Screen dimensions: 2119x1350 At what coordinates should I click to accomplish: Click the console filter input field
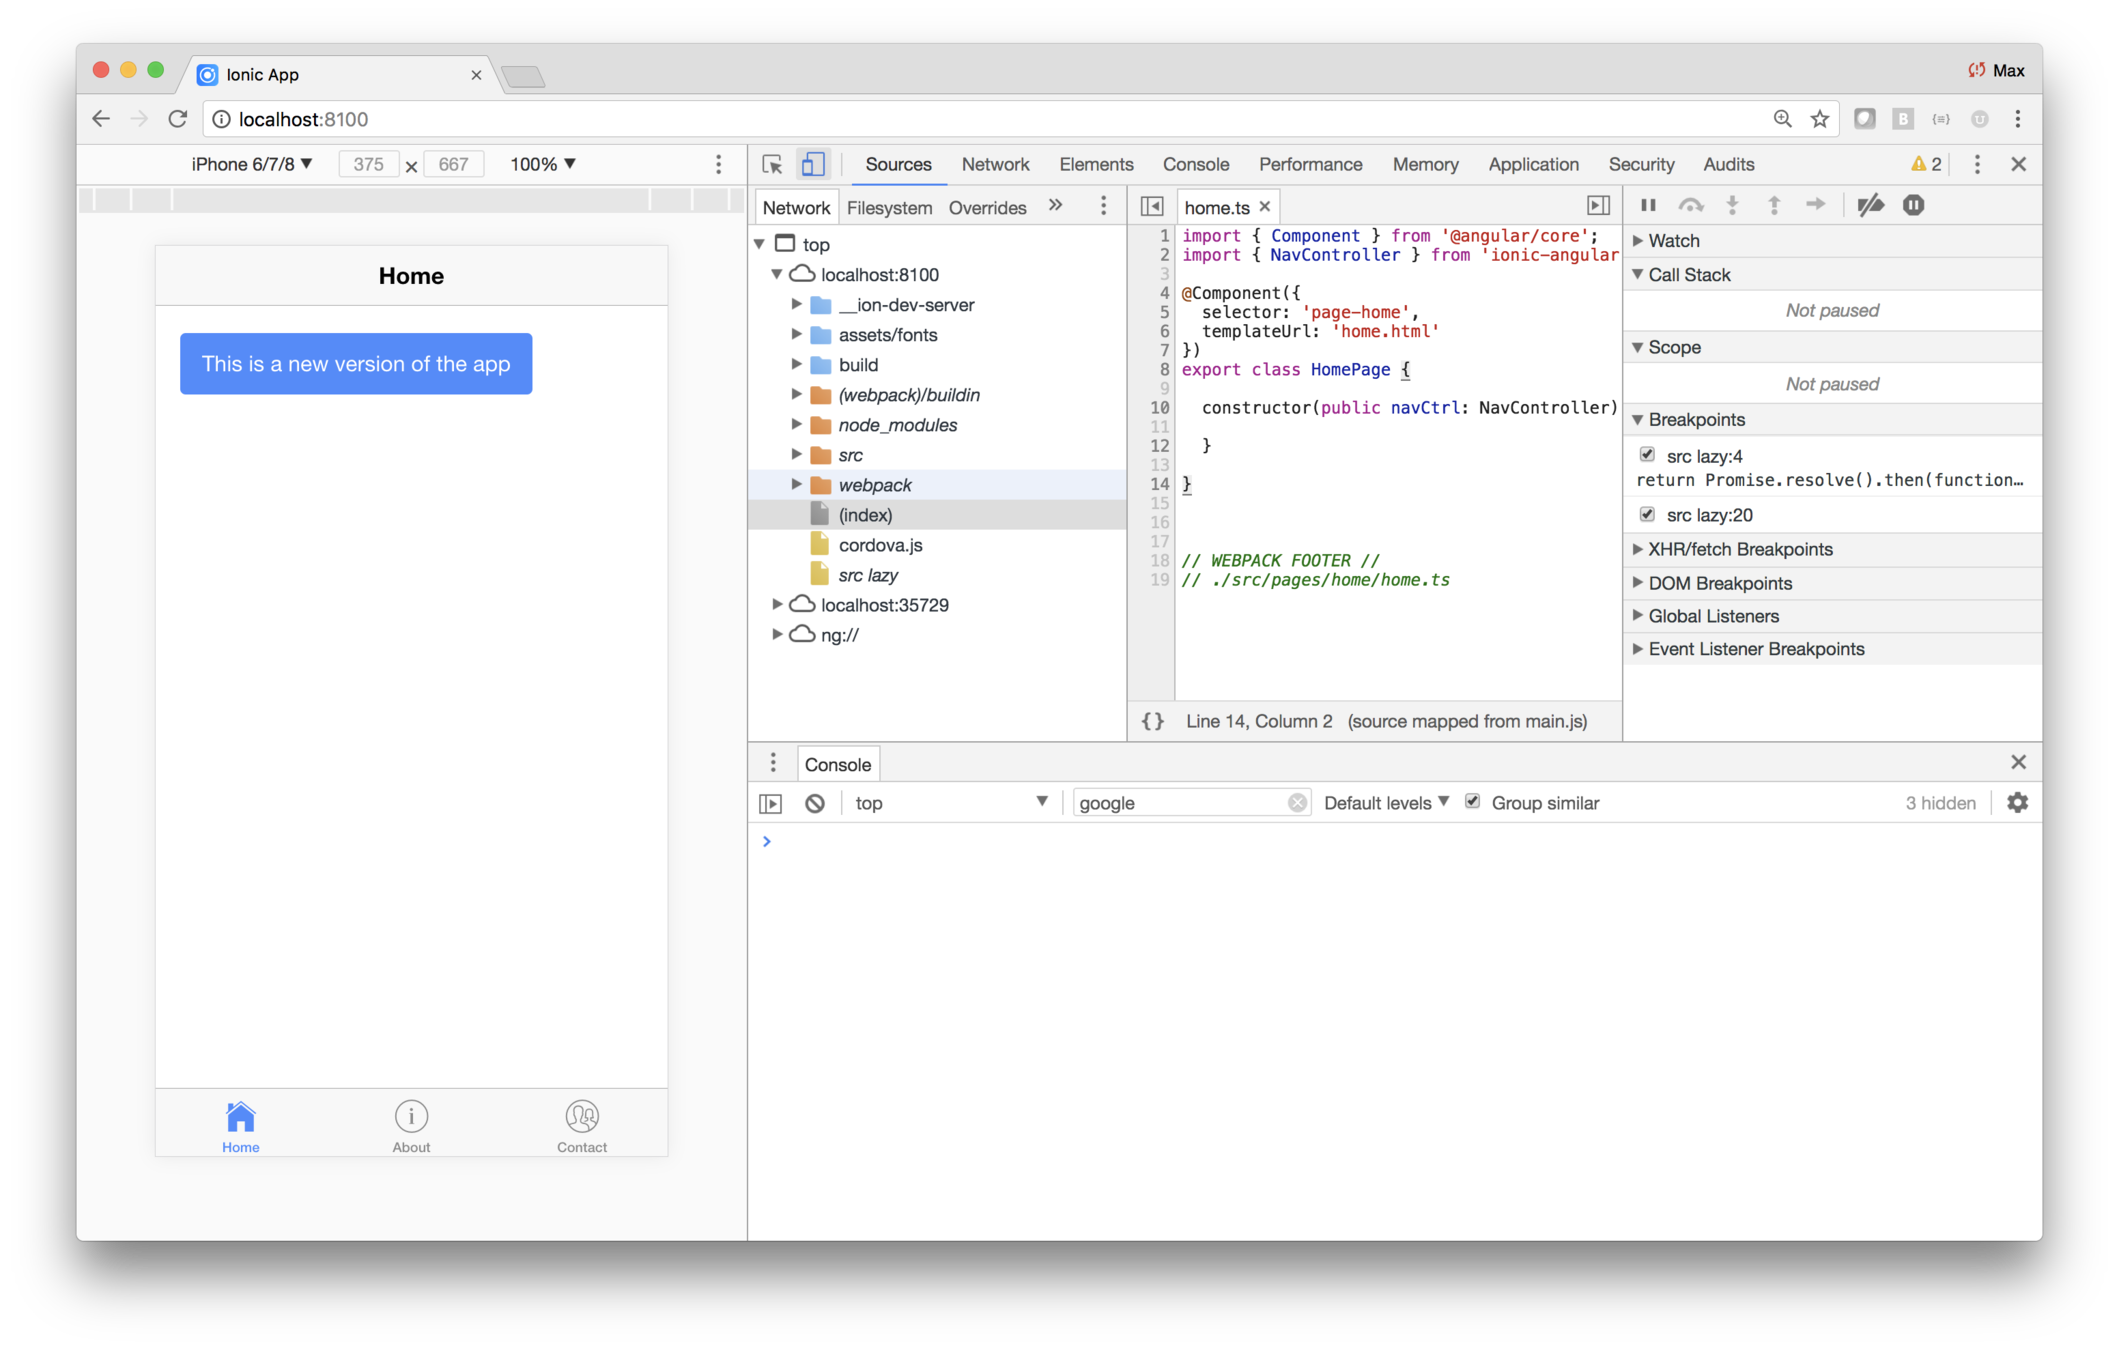pyautogui.click(x=1180, y=803)
